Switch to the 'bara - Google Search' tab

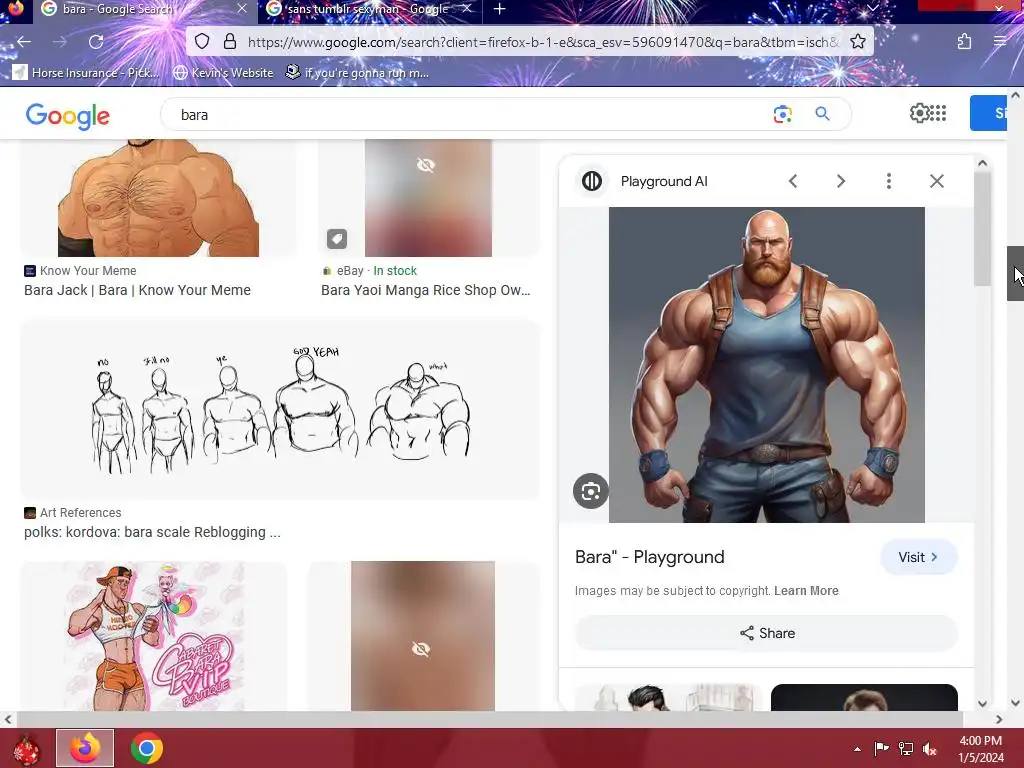click(x=142, y=8)
